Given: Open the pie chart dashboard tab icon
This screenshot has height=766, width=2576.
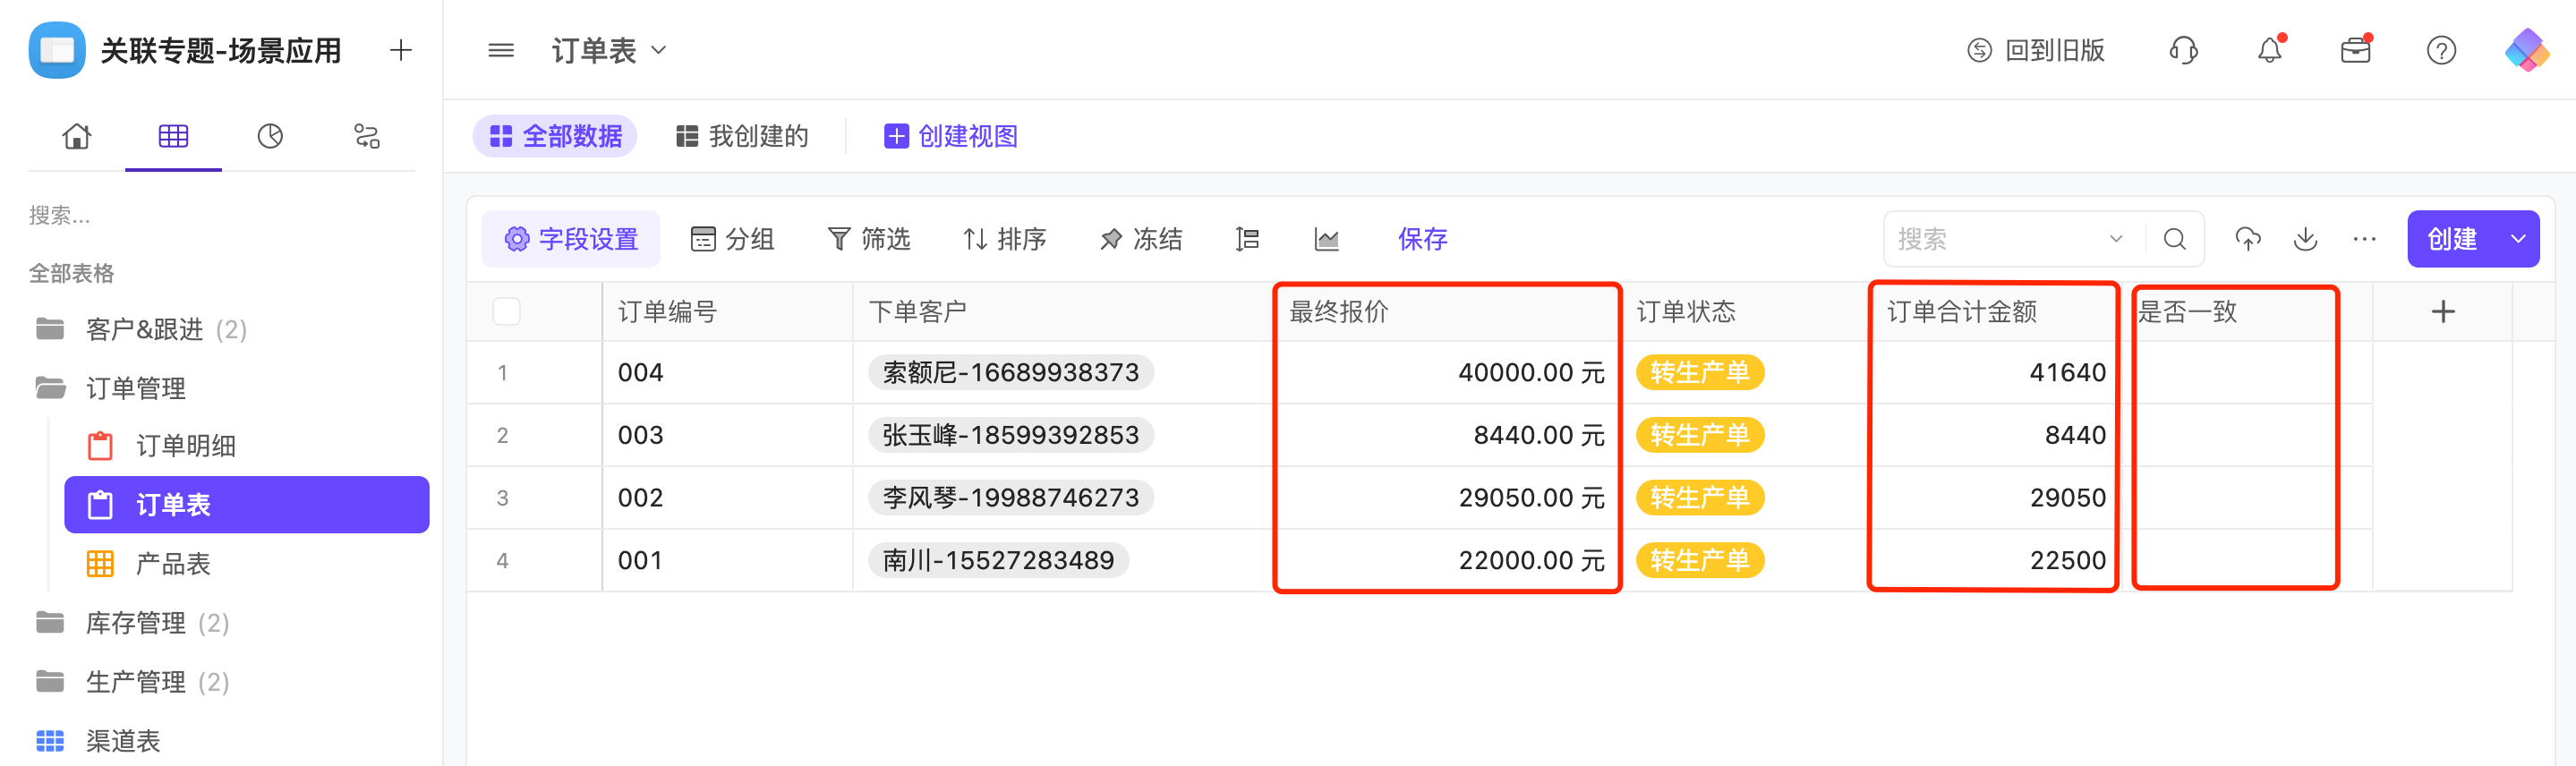Looking at the screenshot, I should pos(270,136).
